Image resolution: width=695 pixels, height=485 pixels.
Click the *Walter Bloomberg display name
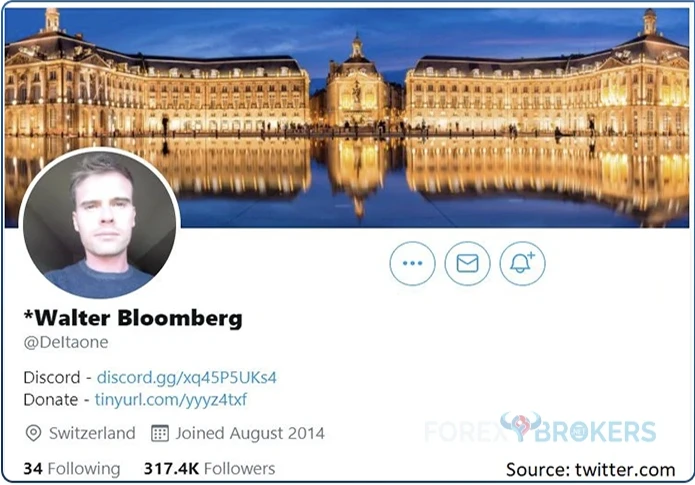pyautogui.click(x=133, y=318)
